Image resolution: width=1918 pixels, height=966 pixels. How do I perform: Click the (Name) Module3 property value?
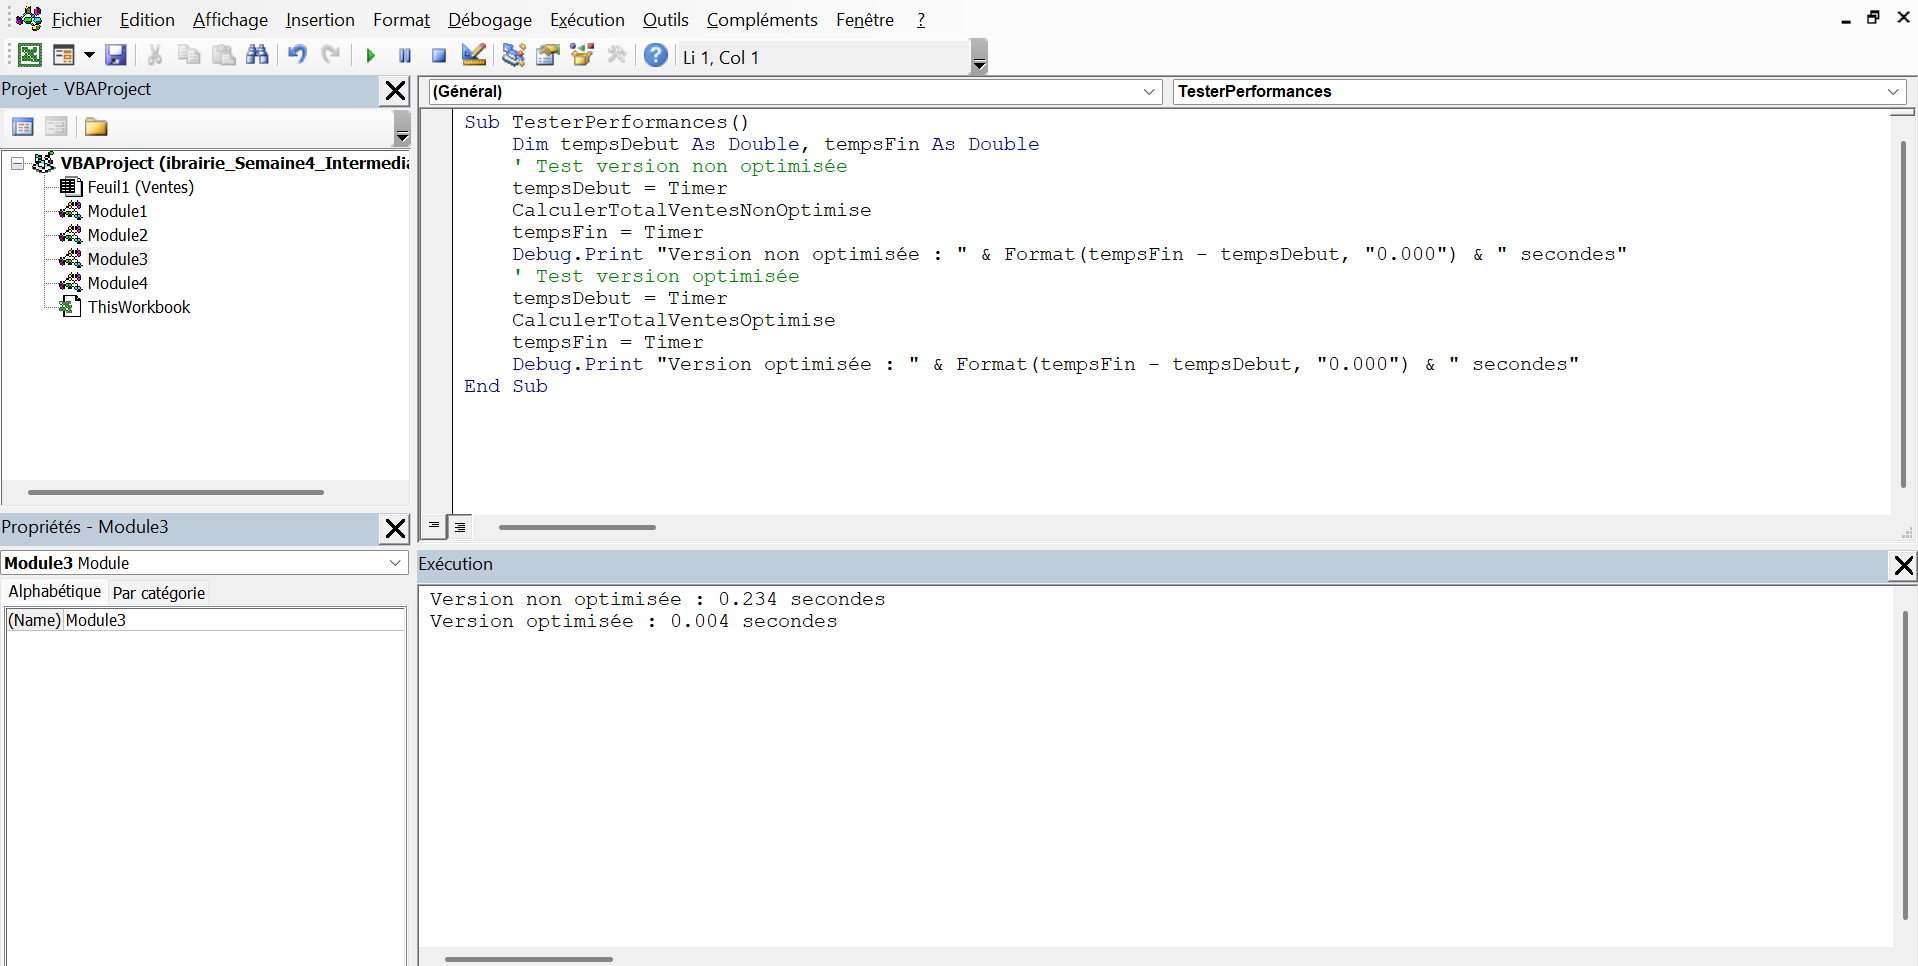(234, 620)
